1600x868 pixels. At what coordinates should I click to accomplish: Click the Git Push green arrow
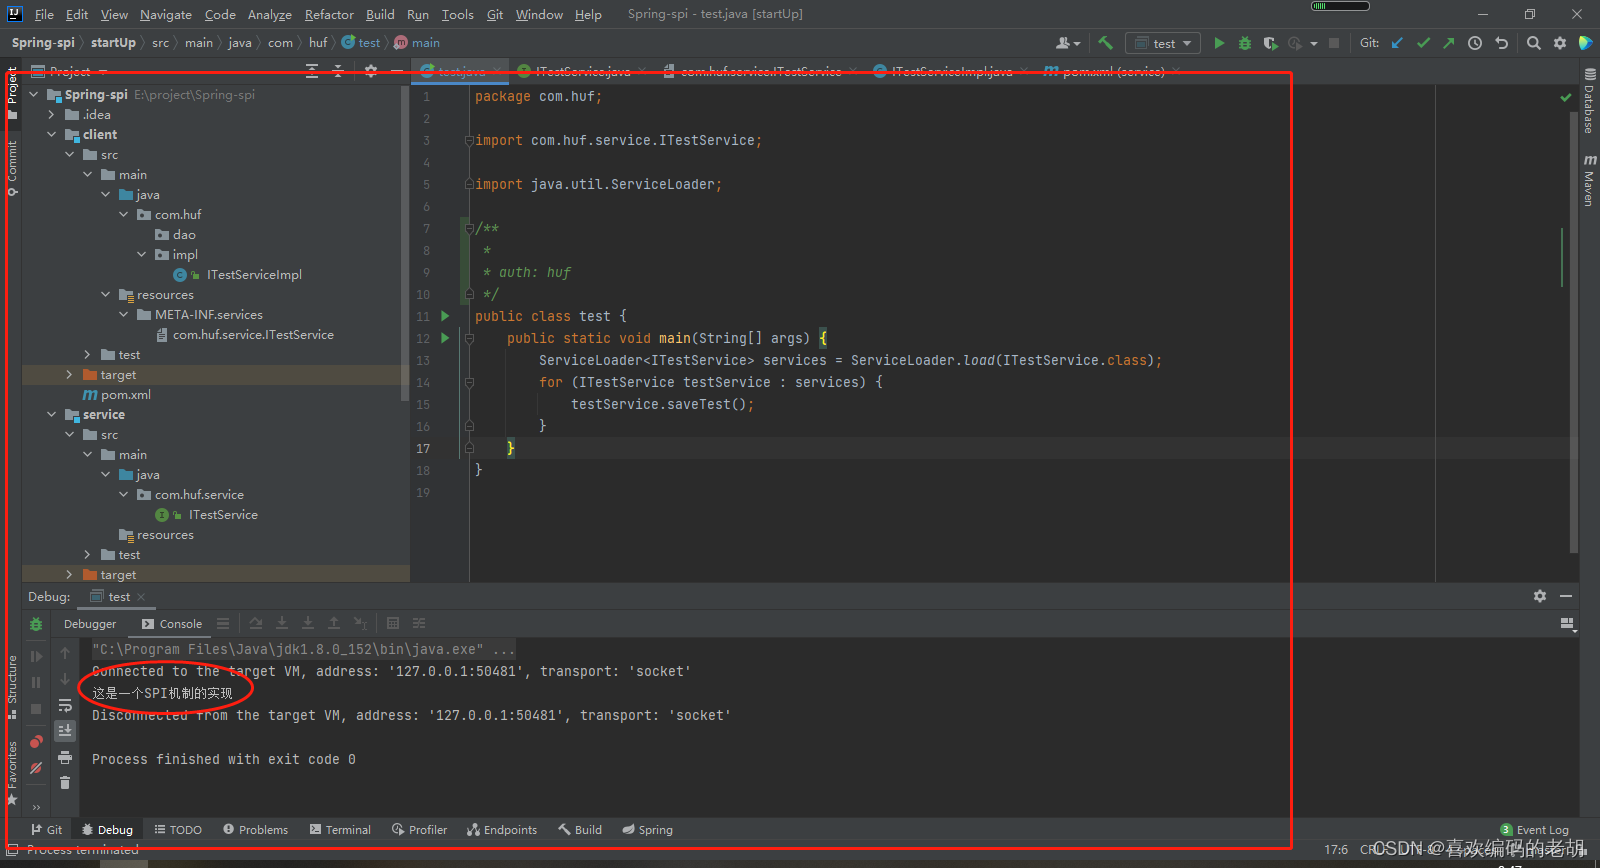pyautogui.click(x=1449, y=43)
